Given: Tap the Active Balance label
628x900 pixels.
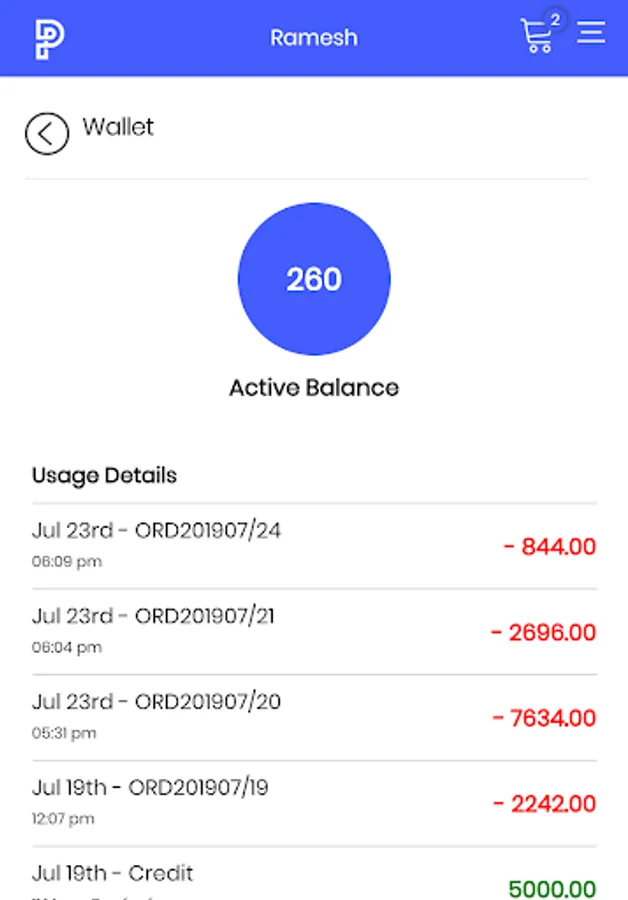Looking at the screenshot, I should click(314, 388).
